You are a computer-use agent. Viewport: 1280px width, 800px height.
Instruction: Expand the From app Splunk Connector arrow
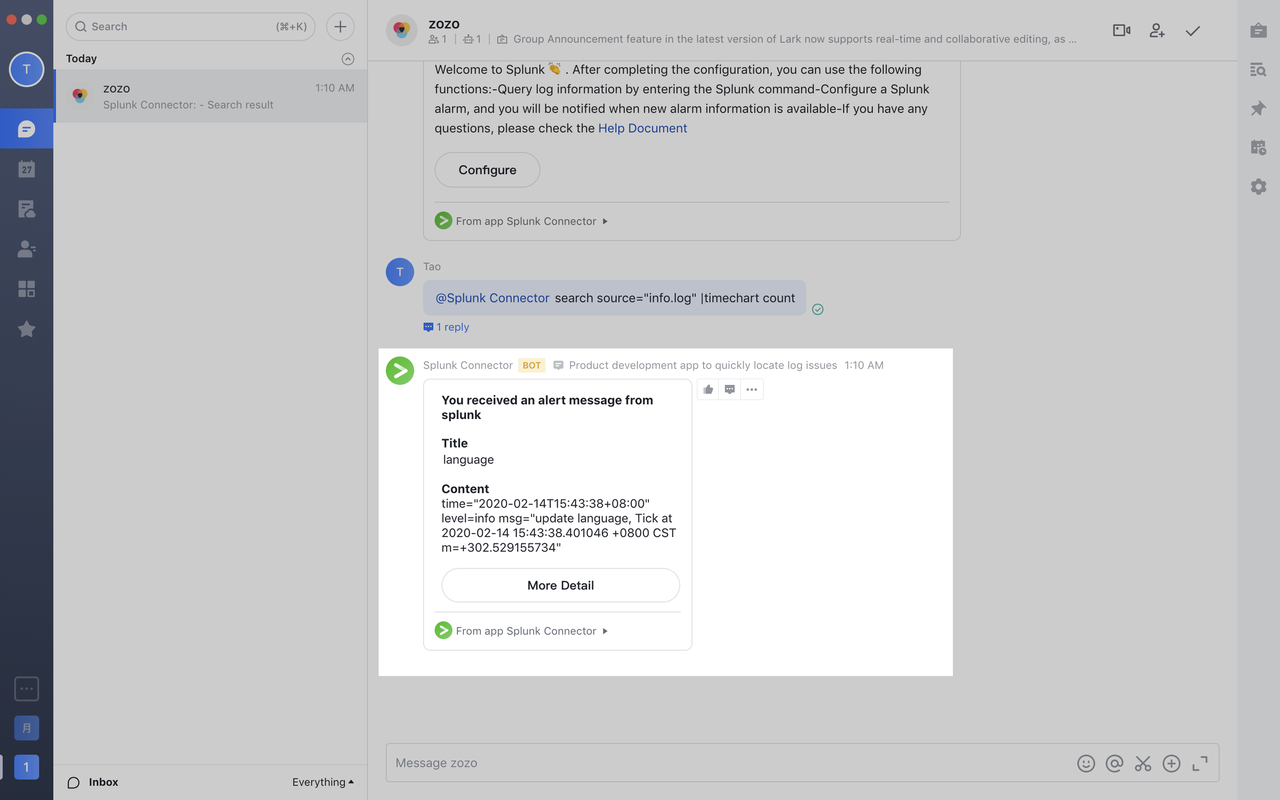coord(605,631)
